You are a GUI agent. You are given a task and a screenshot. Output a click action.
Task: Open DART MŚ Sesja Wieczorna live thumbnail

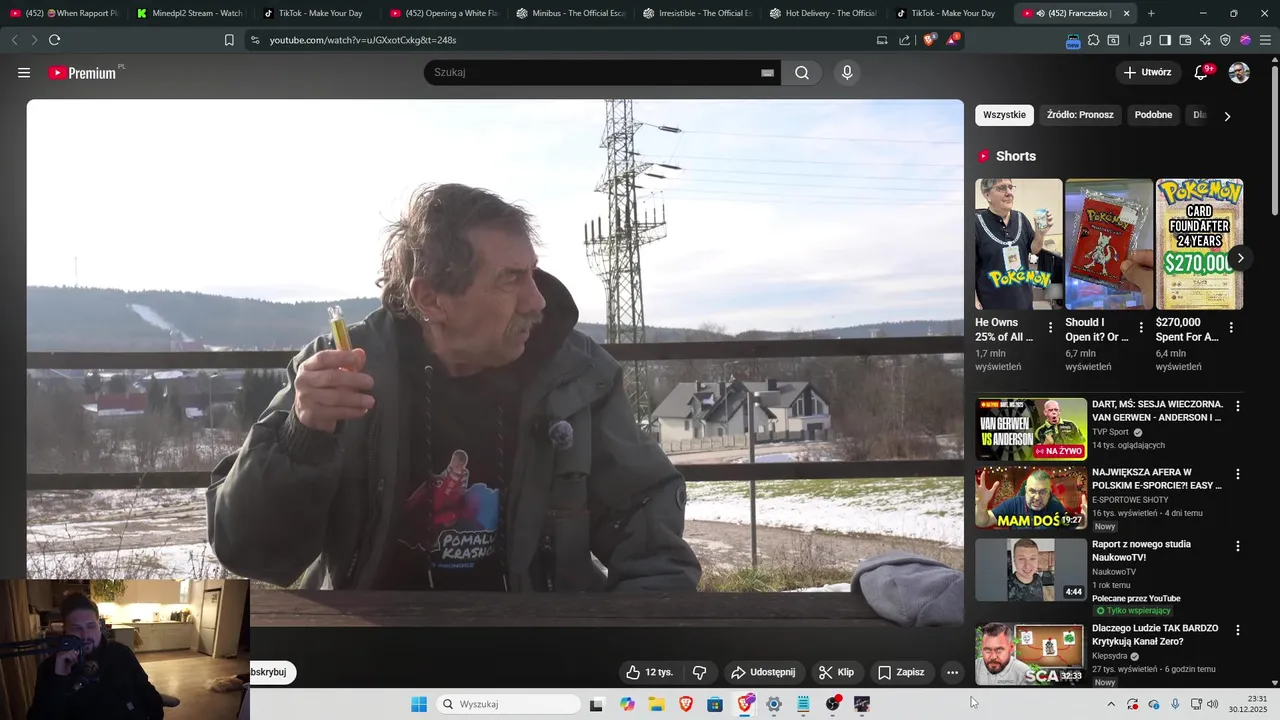[x=1031, y=429]
